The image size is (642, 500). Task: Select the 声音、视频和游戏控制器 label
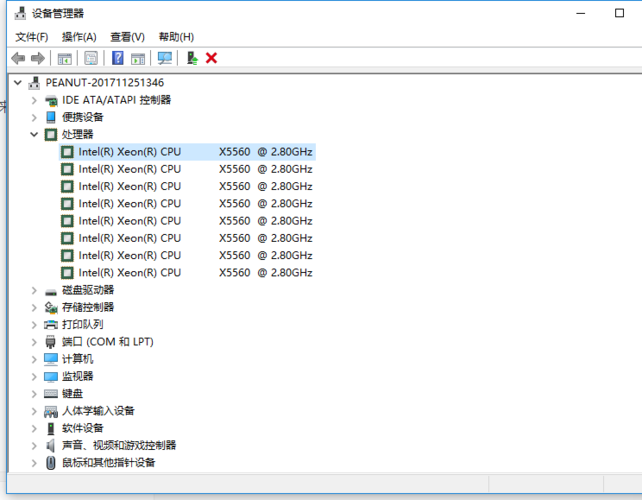[119, 446]
